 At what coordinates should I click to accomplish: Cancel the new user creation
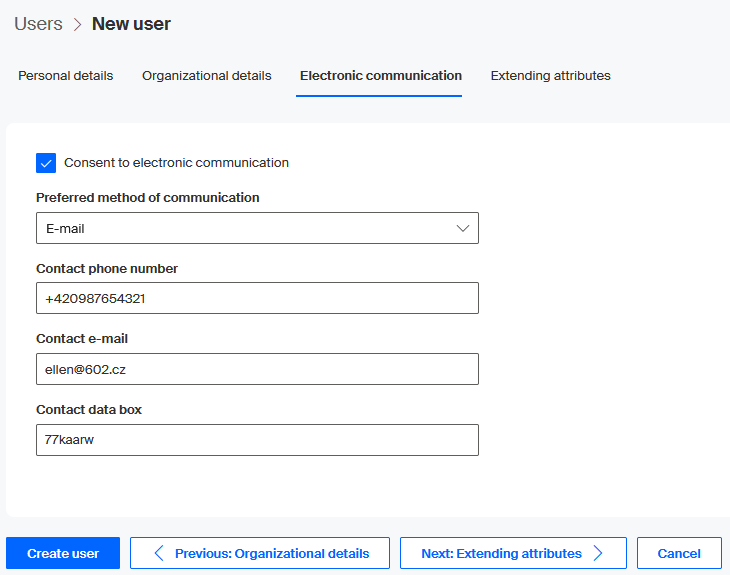(x=679, y=553)
